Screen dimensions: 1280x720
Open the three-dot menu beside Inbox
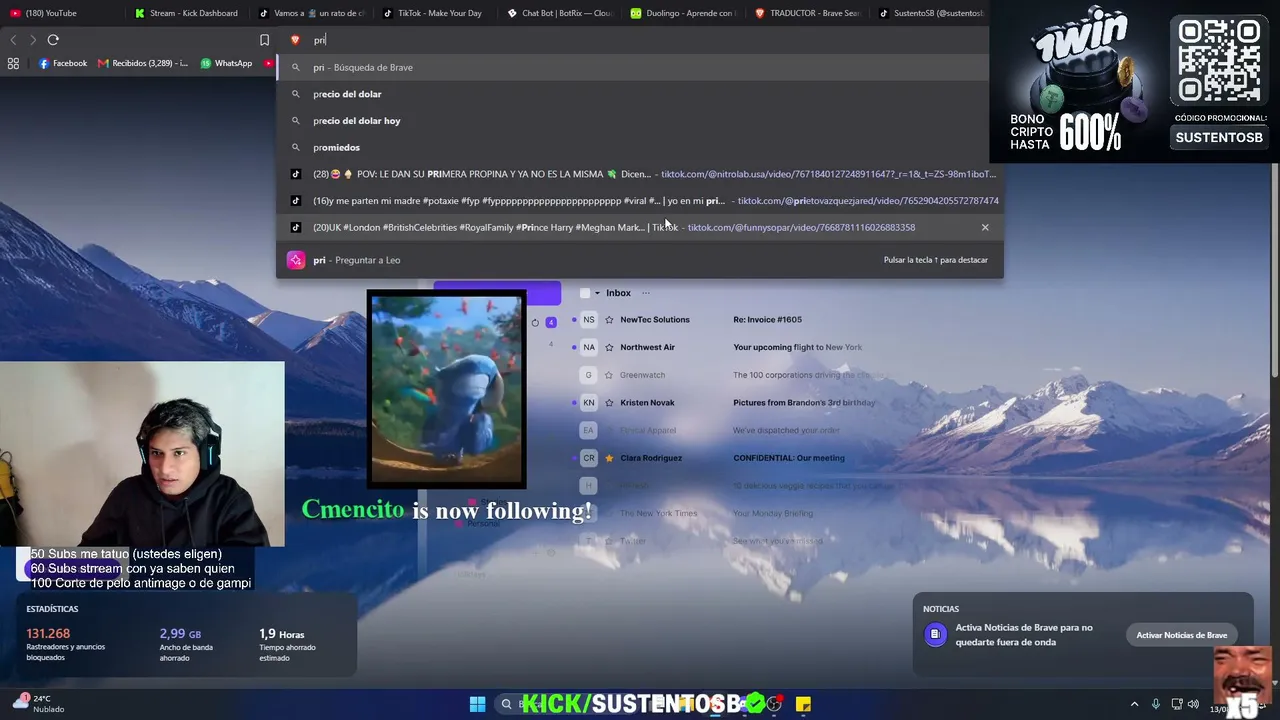click(645, 293)
